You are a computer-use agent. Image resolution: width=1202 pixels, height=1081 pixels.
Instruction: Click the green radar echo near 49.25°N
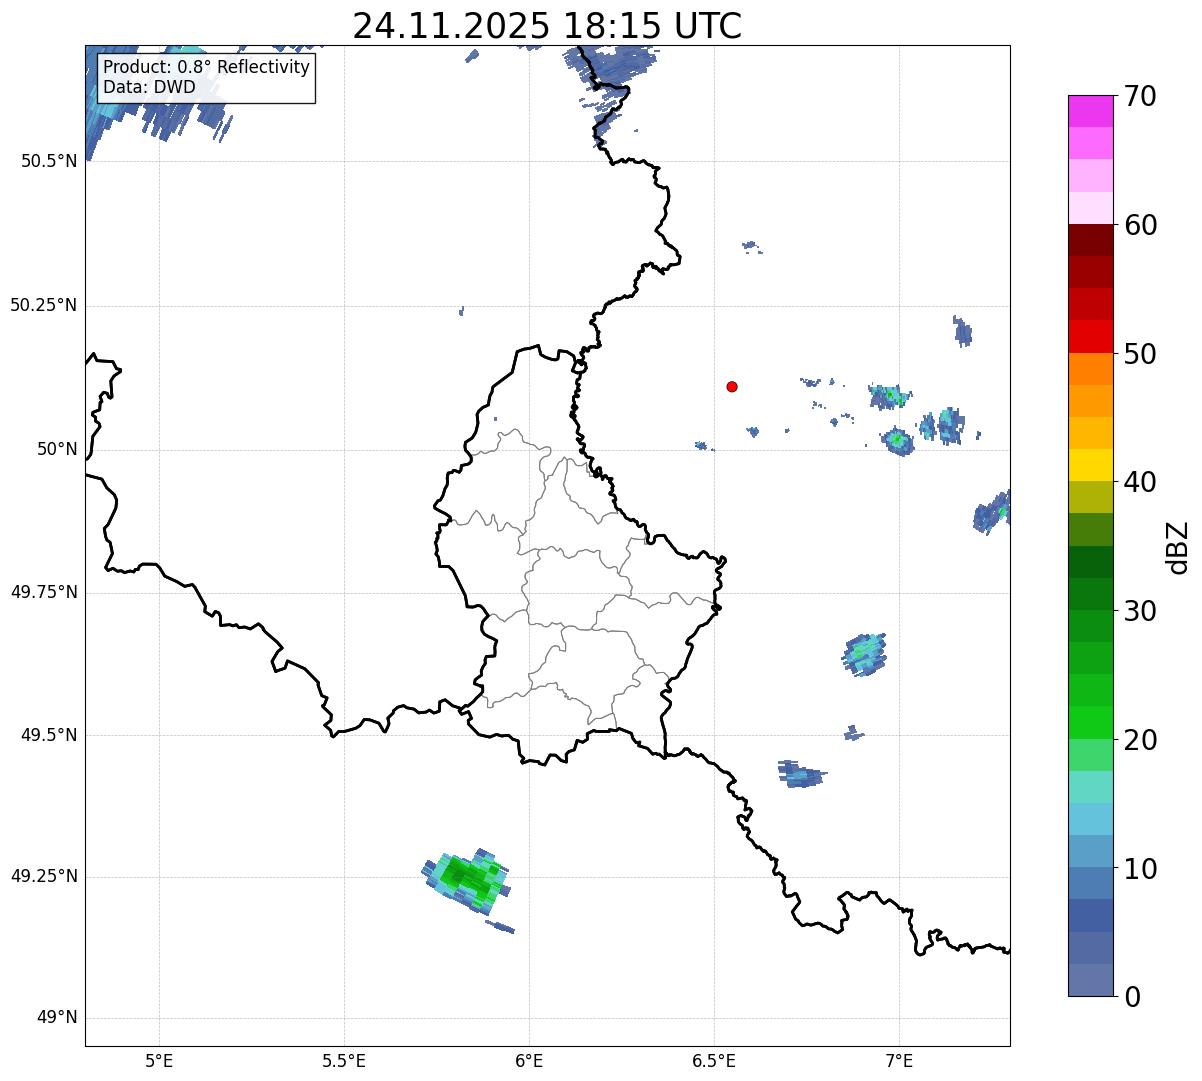pos(468,880)
